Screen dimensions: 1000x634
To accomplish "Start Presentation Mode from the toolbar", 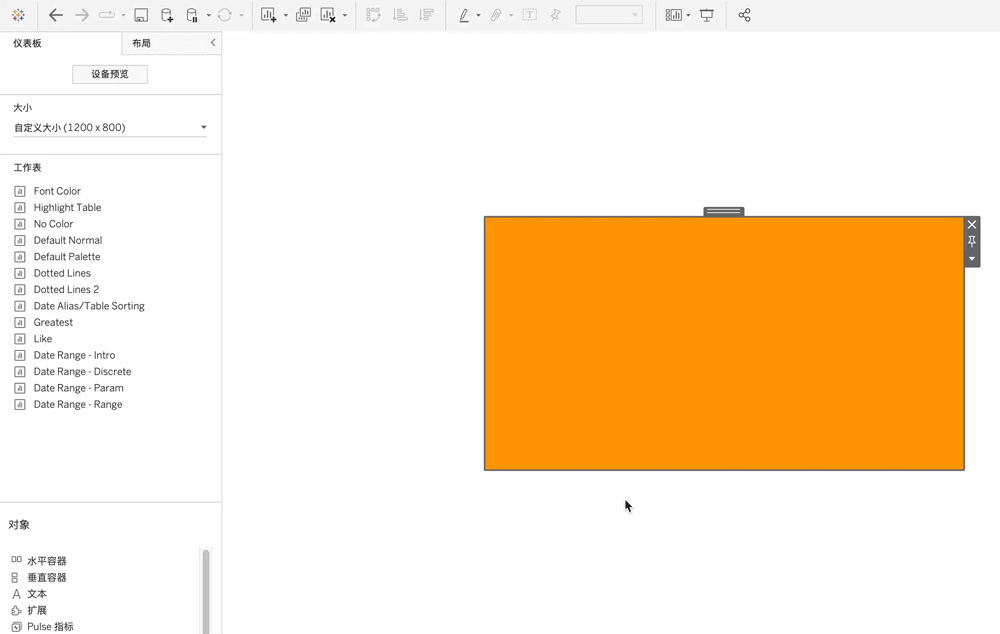I will coord(707,15).
